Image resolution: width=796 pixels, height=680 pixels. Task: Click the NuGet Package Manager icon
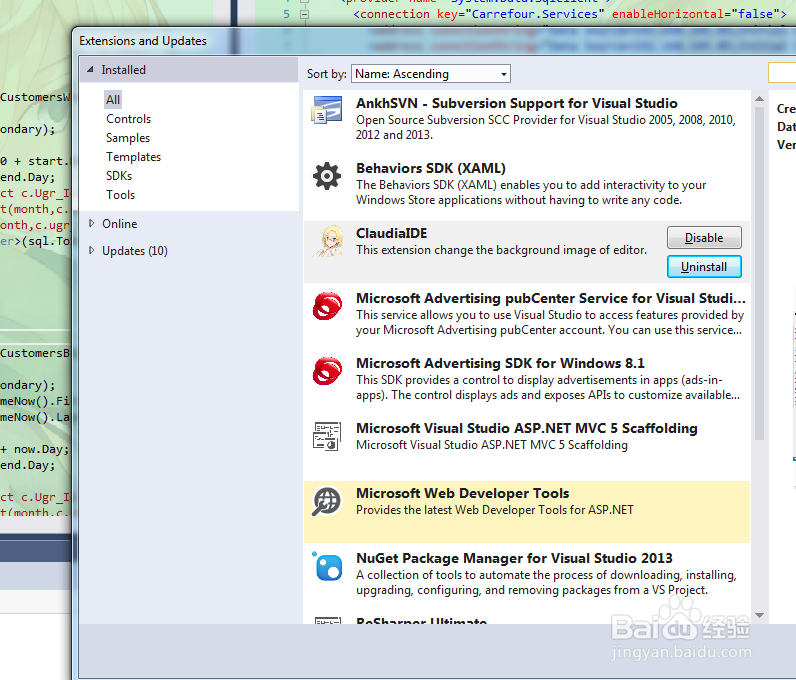pyautogui.click(x=327, y=566)
